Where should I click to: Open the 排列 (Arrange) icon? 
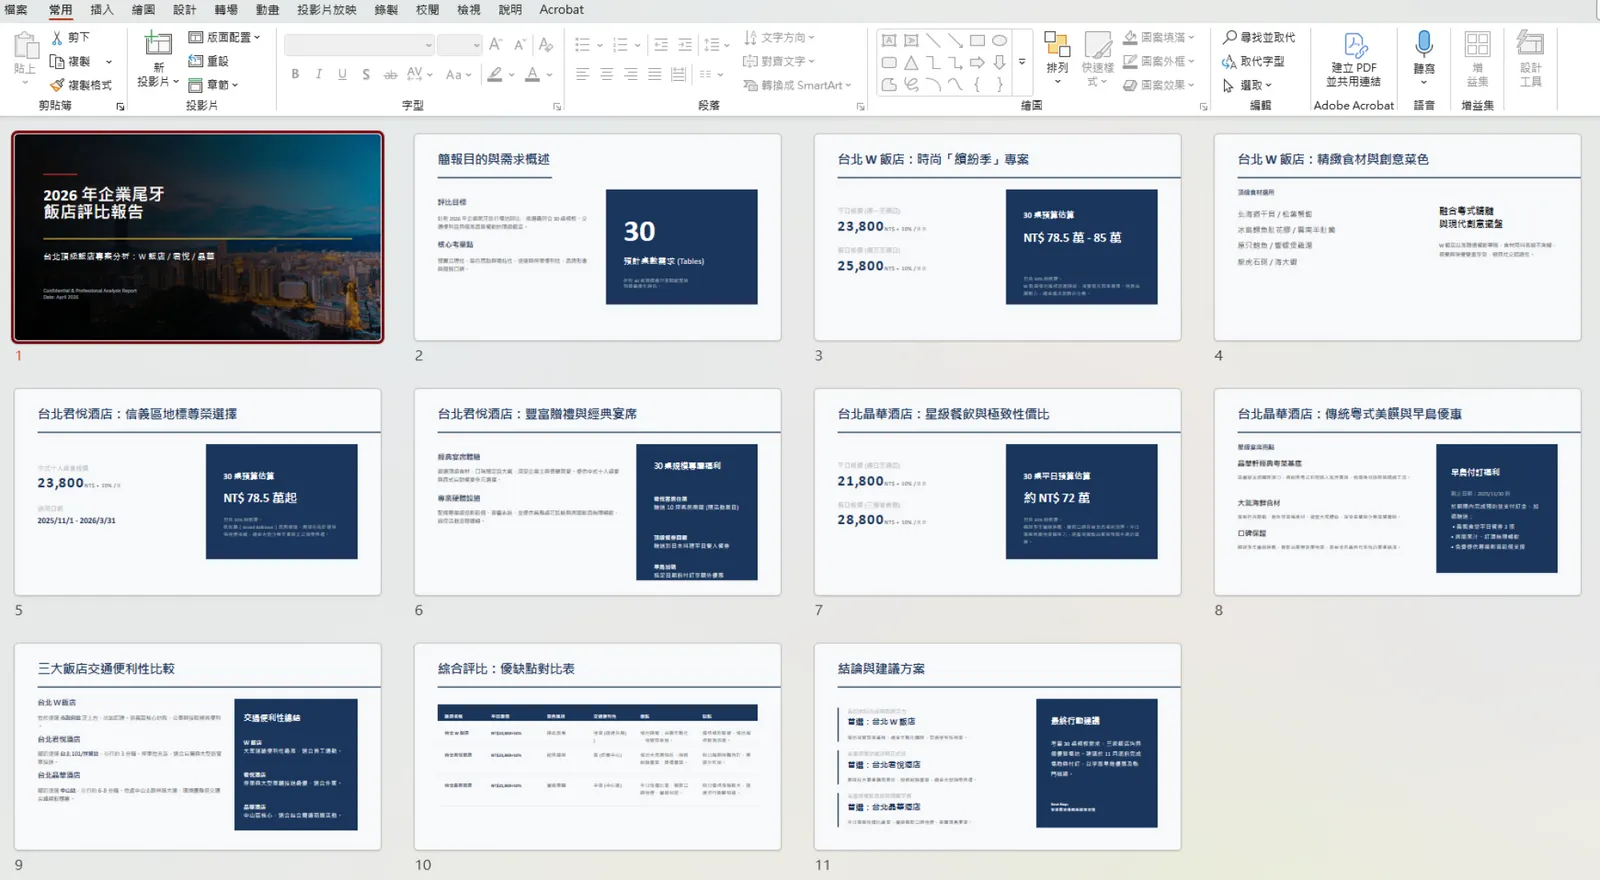1057,45
